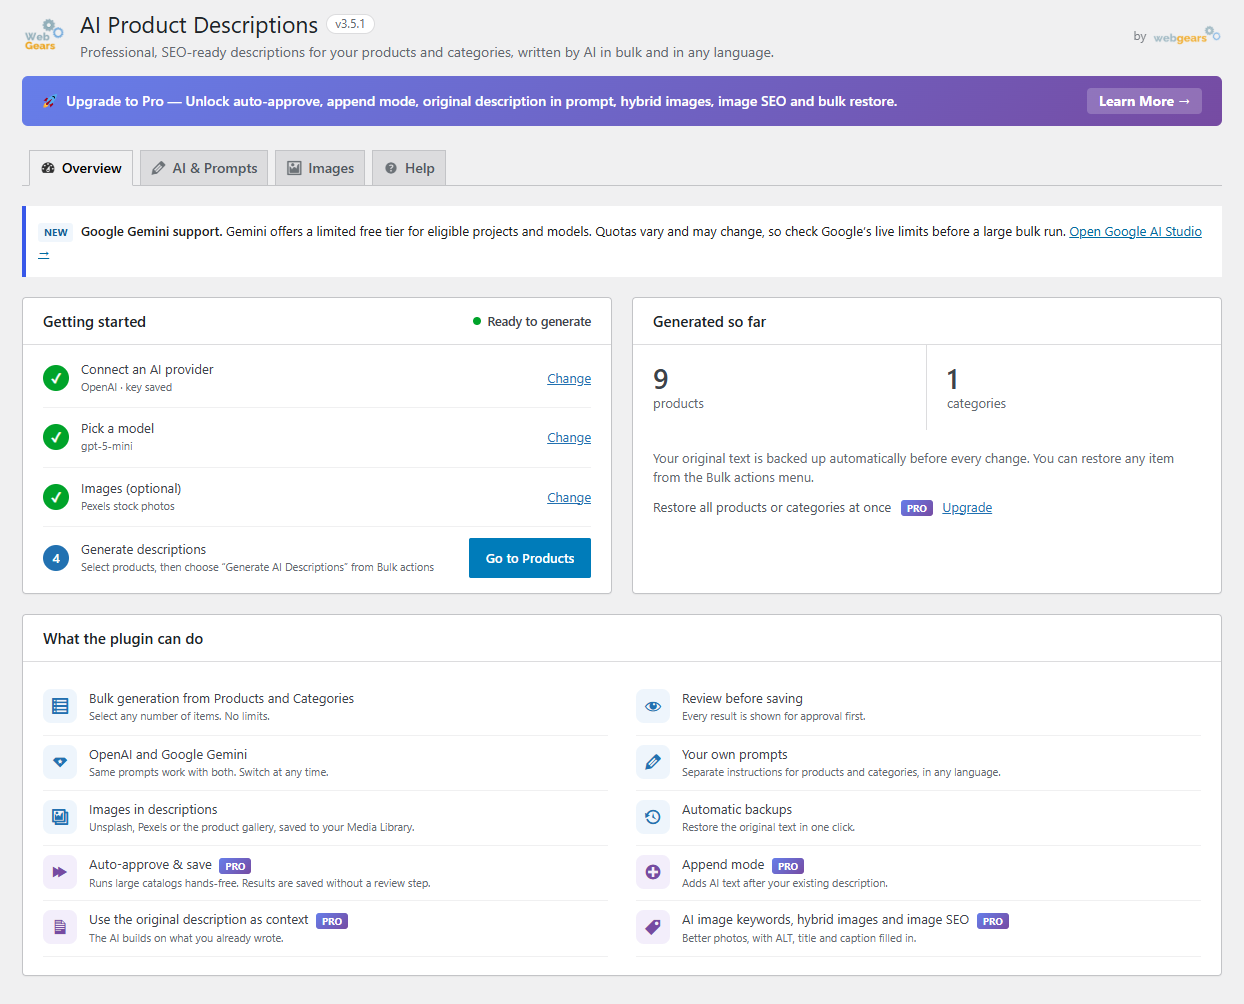This screenshot has height=1004, width=1244.
Task: Click the AI image keywords tag icon
Action: point(653,927)
